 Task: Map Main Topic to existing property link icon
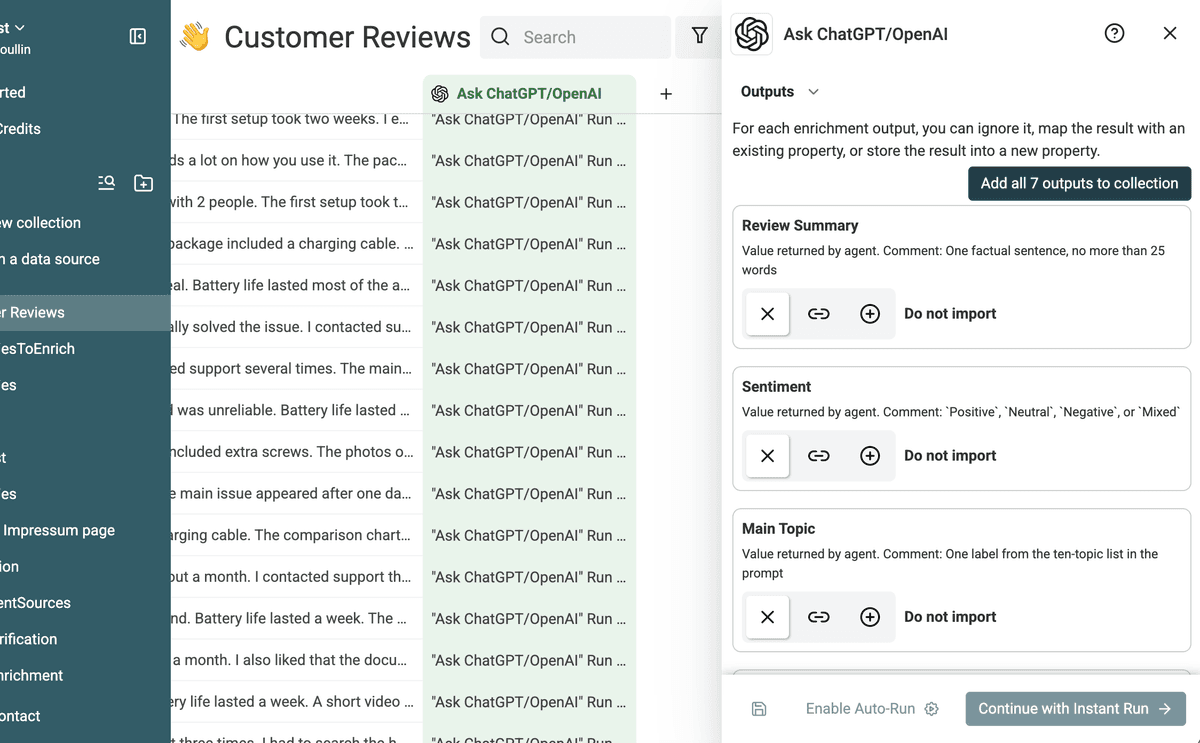[819, 617]
